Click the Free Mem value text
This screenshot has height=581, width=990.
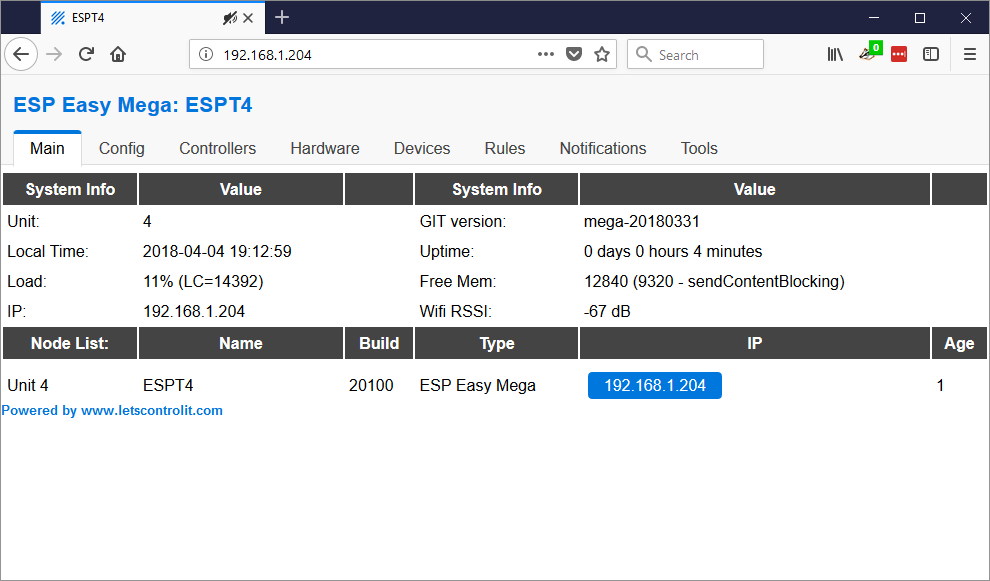[714, 282]
